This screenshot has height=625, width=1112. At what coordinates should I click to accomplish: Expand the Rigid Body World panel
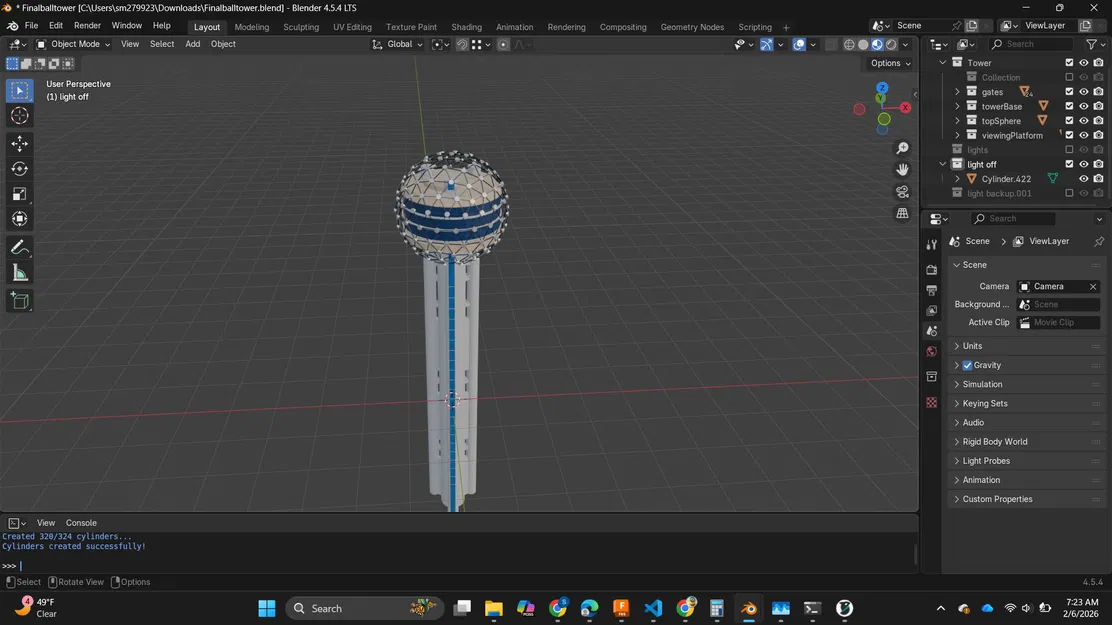[995, 442]
